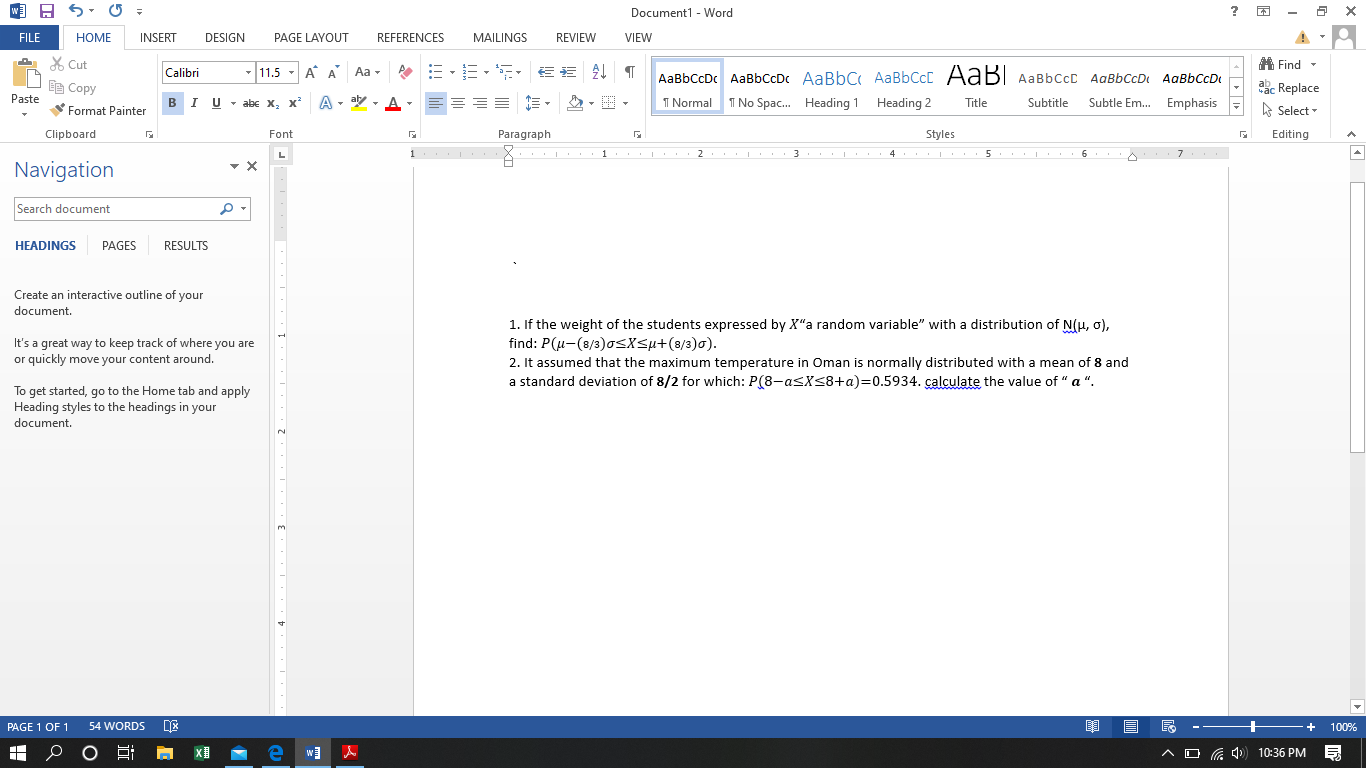Sort the selected paragraphs

[599, 73]
